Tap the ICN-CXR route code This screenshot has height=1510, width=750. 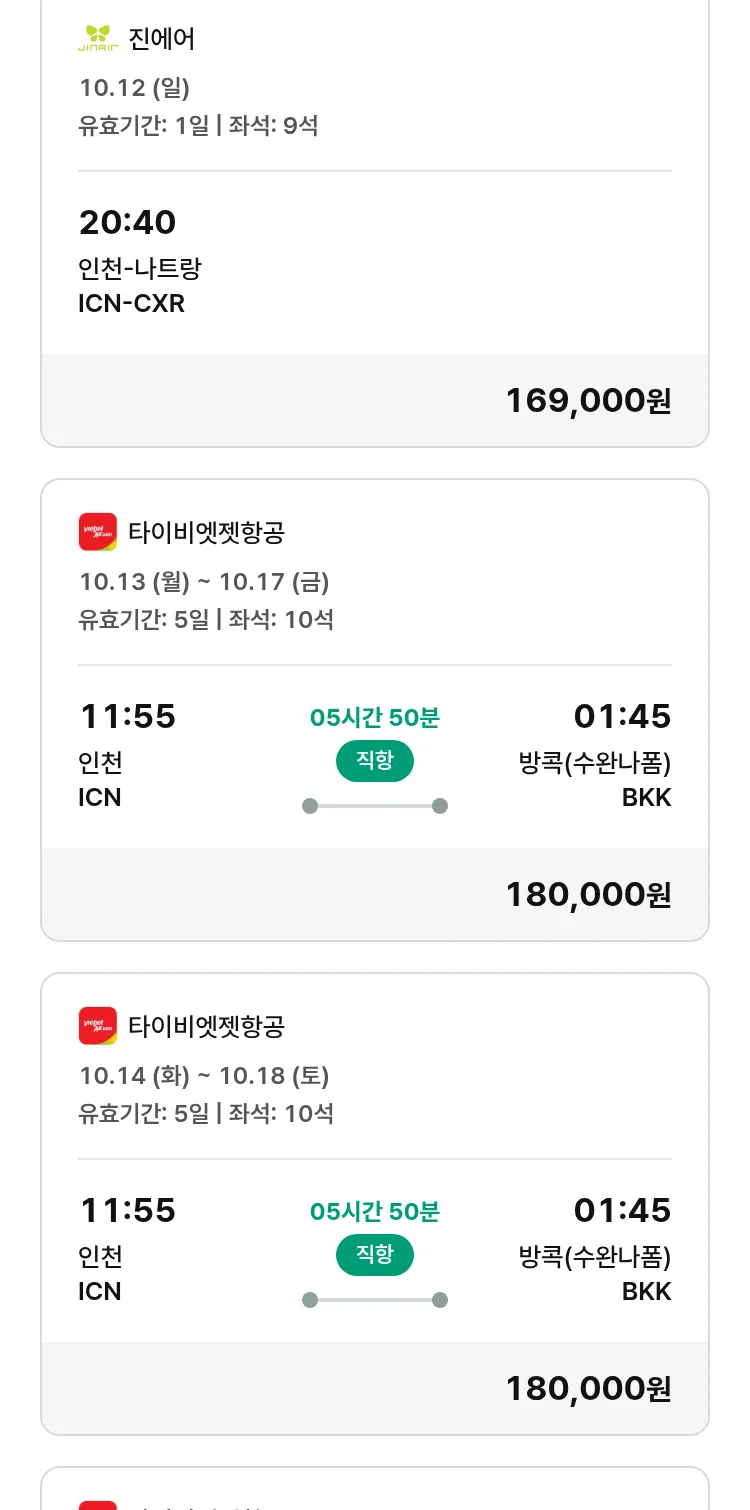[x=131, y=303]
